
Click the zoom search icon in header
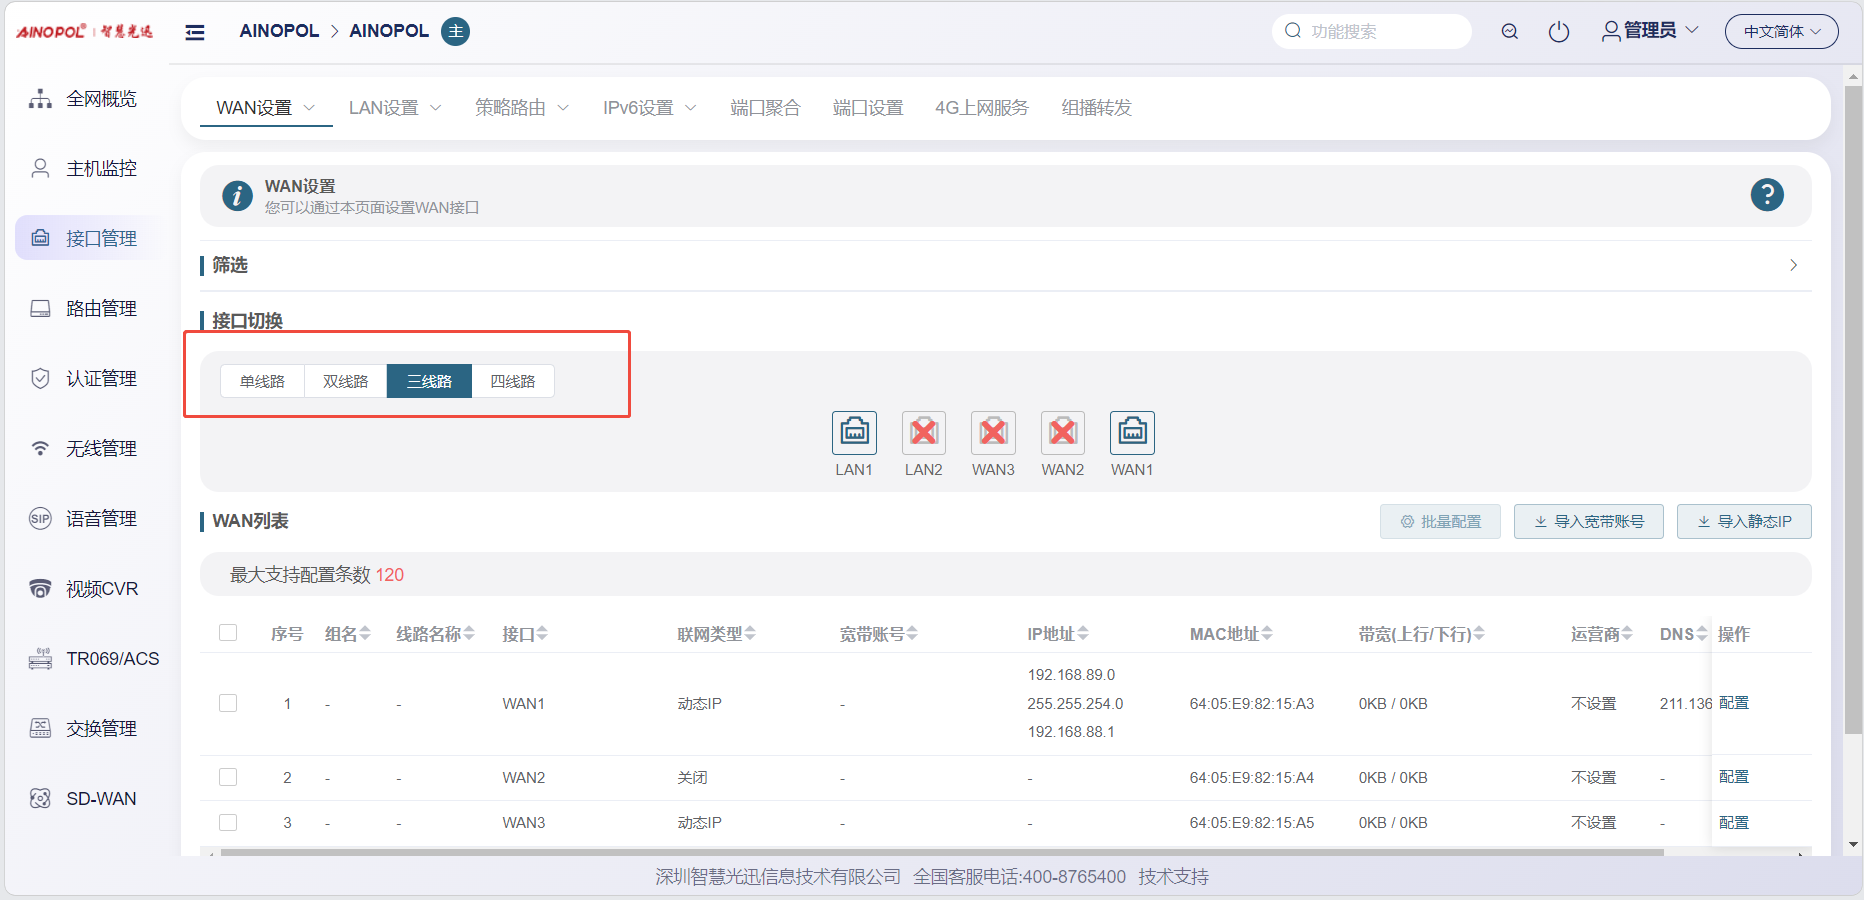click(x=1509, y=32)
